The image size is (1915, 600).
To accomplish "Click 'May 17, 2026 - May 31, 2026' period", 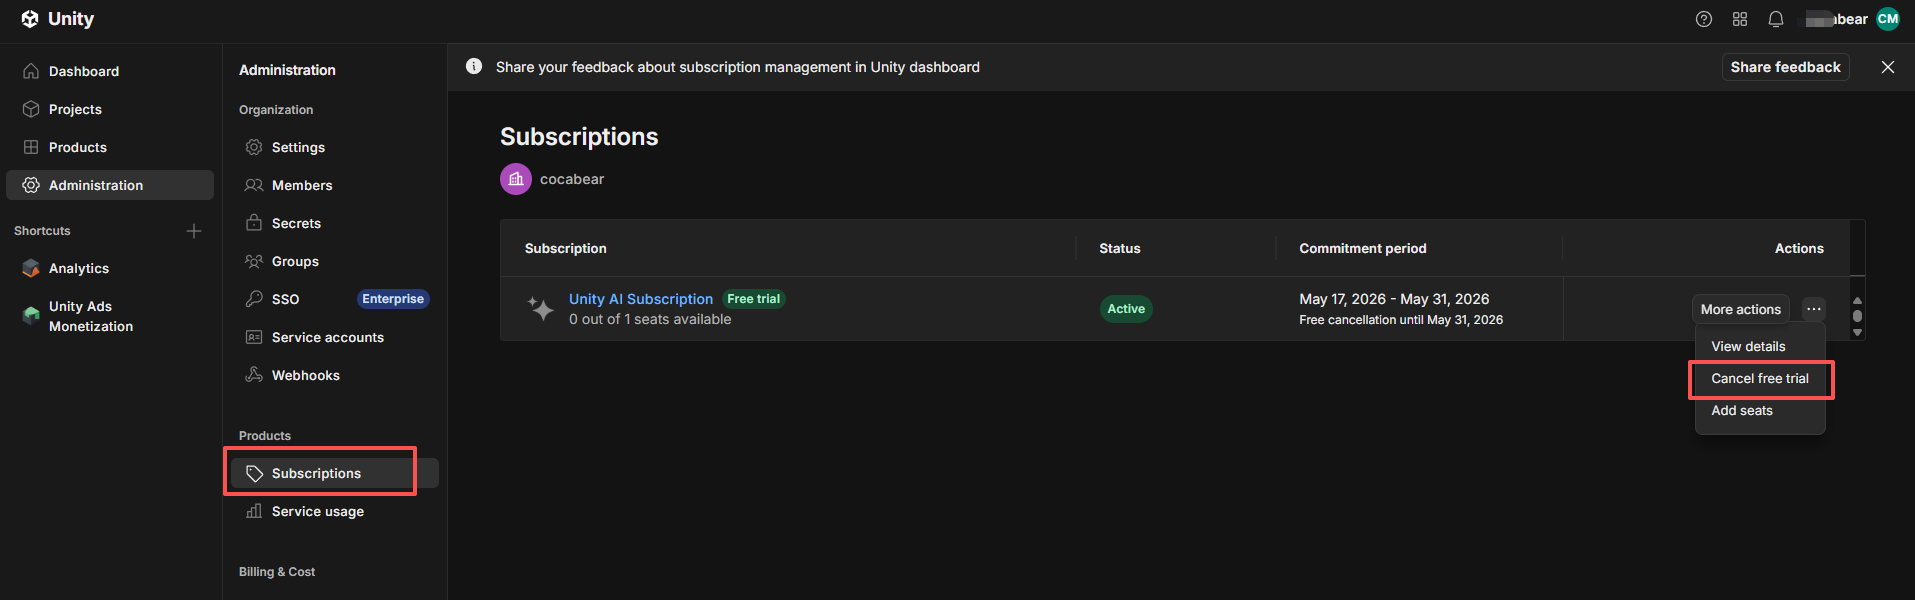I will click(x=1394, y=299).
